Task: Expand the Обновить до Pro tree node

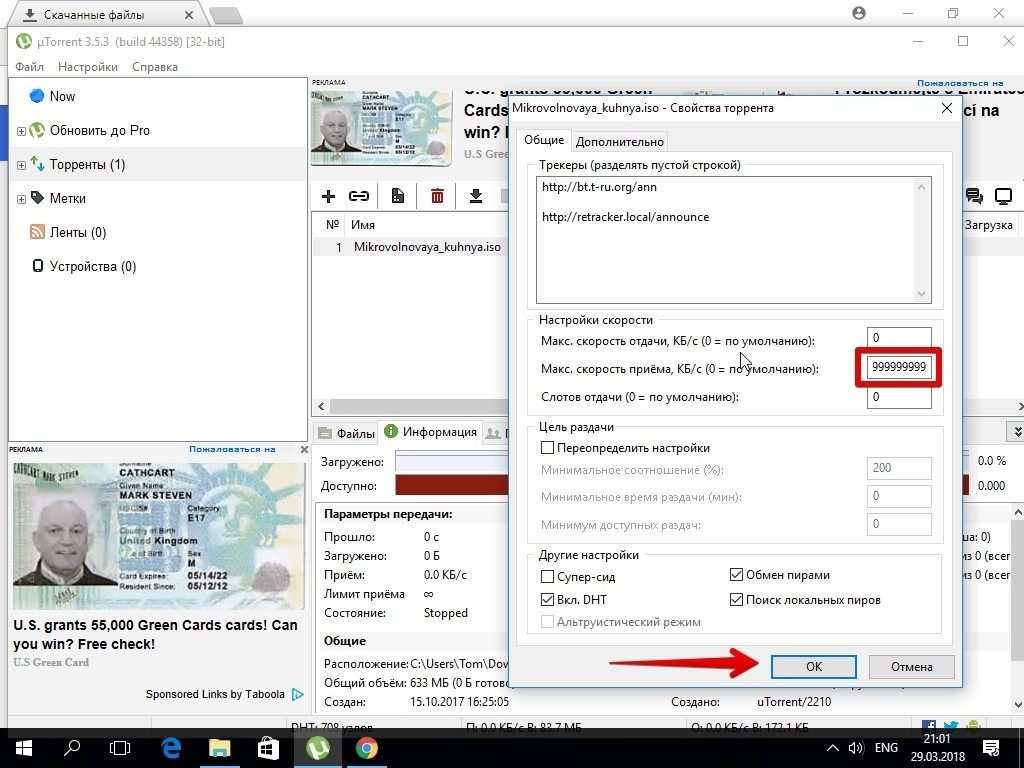Action: point(21,131)
